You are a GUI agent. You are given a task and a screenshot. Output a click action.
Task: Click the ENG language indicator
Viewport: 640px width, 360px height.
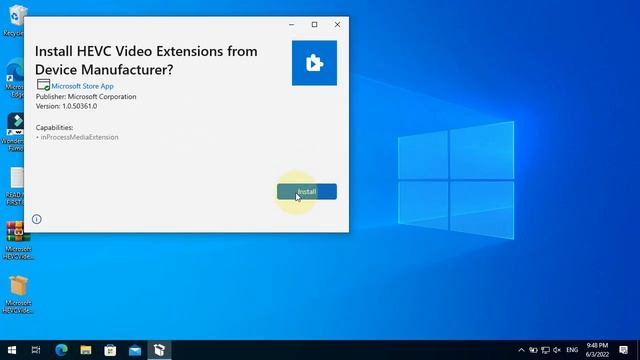(x=572, y=350)
